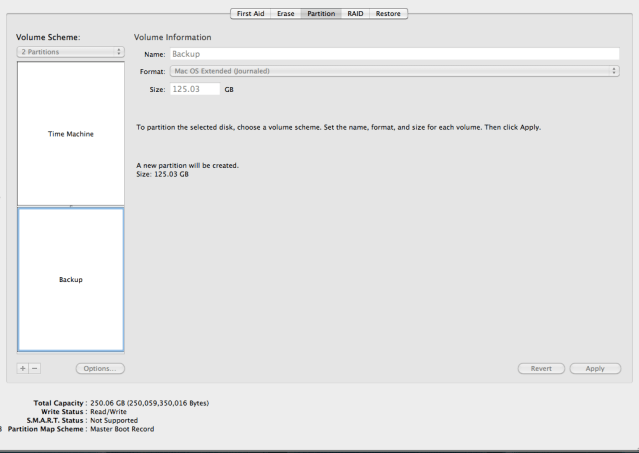Switch to the First Aid tab
The width and height of the screenshot is (639, 453).
click(250, 14)
